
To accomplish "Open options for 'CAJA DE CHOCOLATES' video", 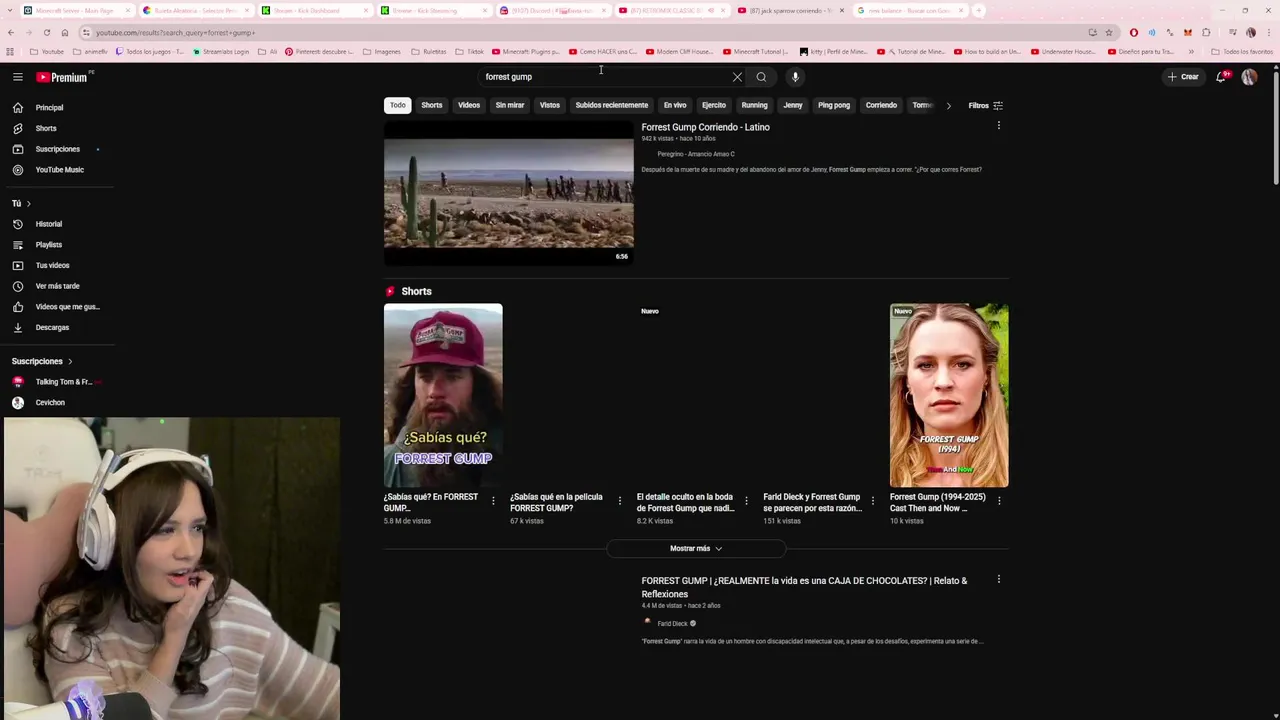I will click(998, 579).
